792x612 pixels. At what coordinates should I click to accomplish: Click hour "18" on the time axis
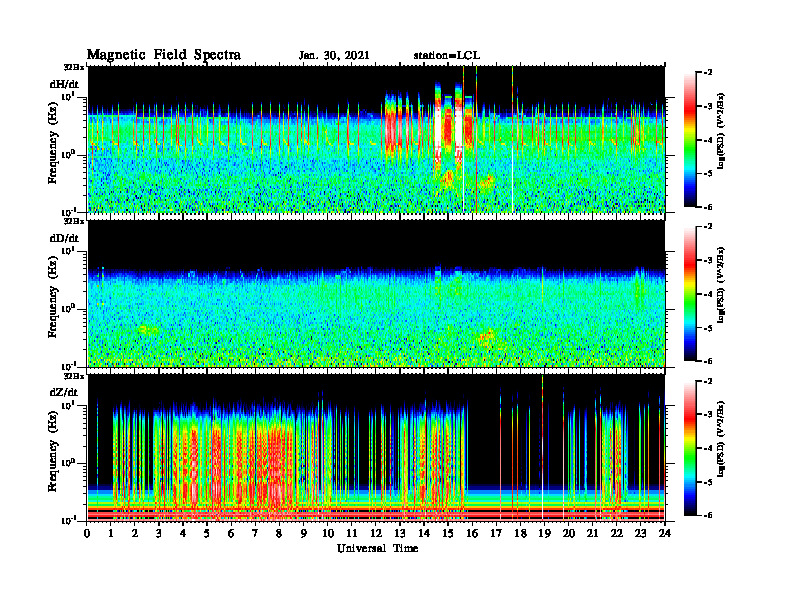coord(520,533)
